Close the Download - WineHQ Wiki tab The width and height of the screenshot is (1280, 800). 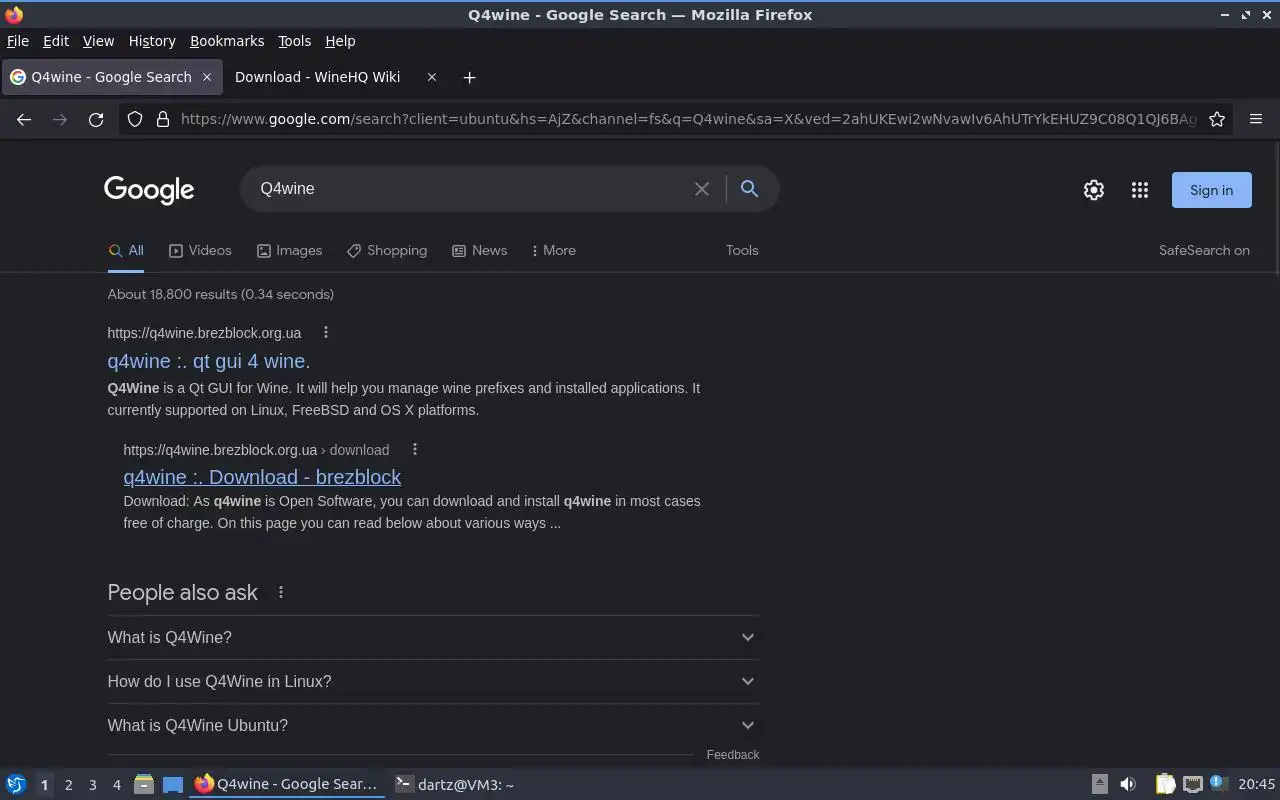432,77
